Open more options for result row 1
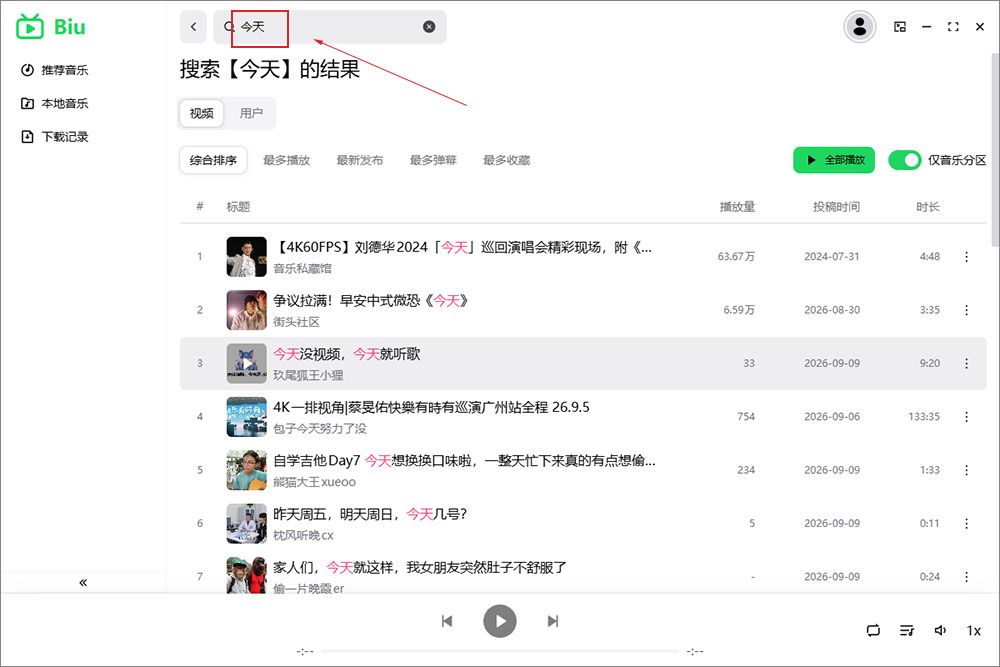Screen dimensions: 1000x667 966,256
